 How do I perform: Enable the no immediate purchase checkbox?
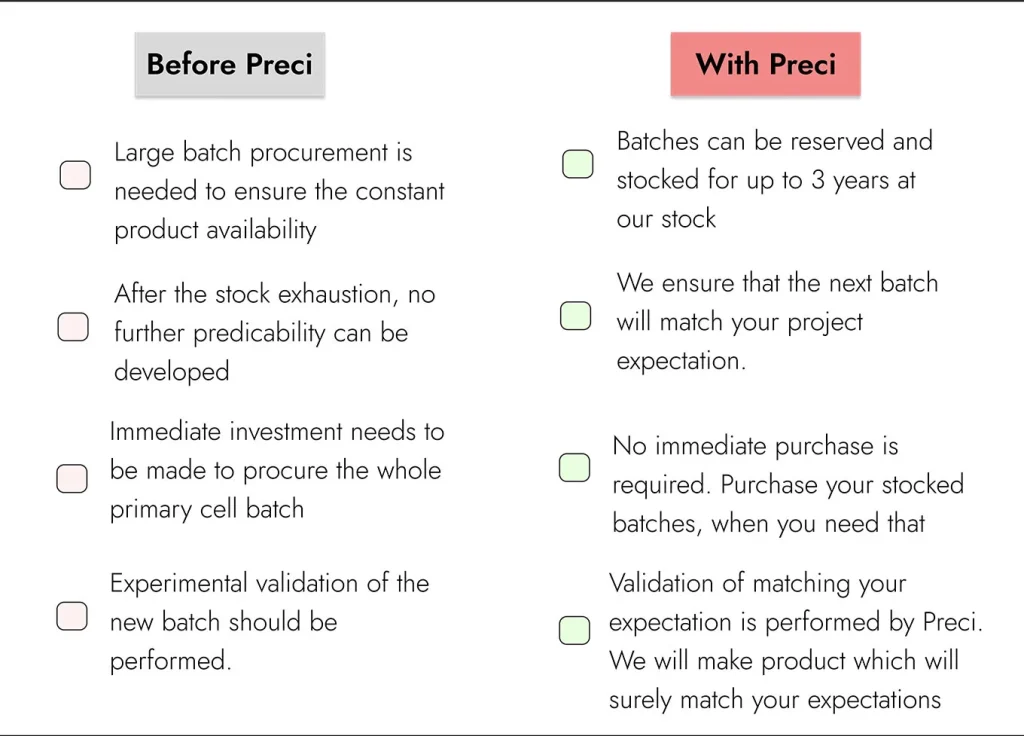coord(574,467)
